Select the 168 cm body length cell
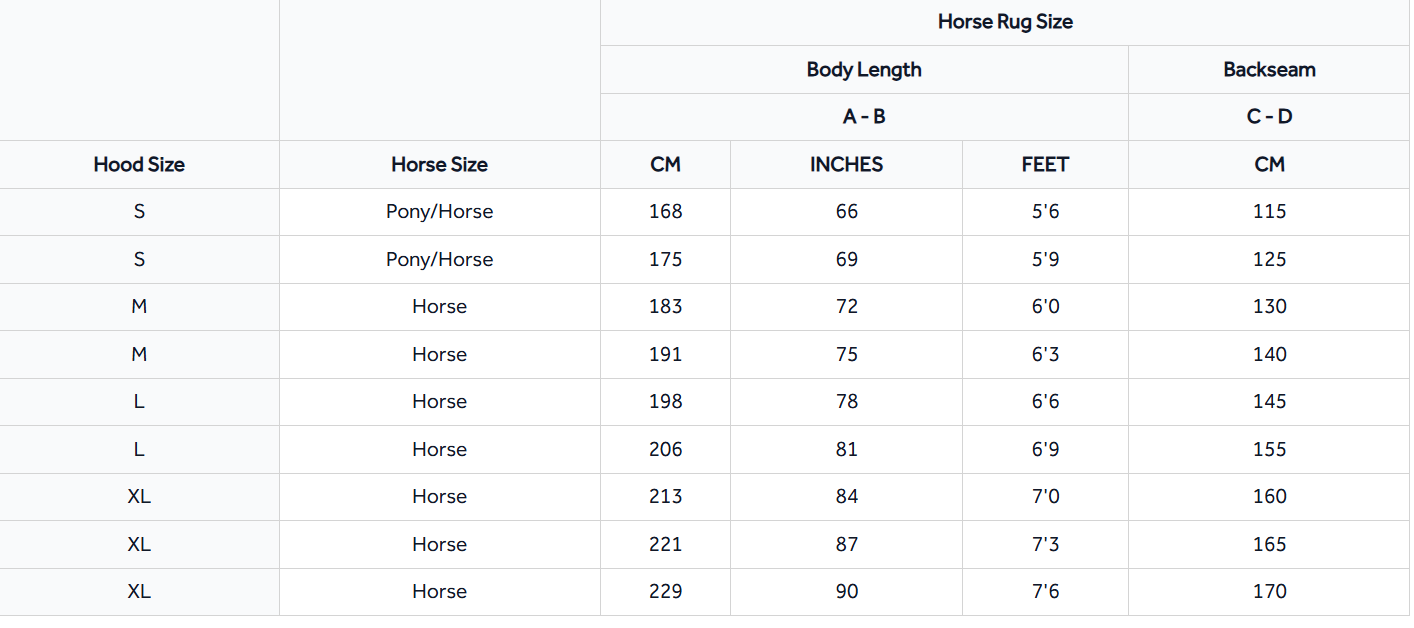 point(665,211)
